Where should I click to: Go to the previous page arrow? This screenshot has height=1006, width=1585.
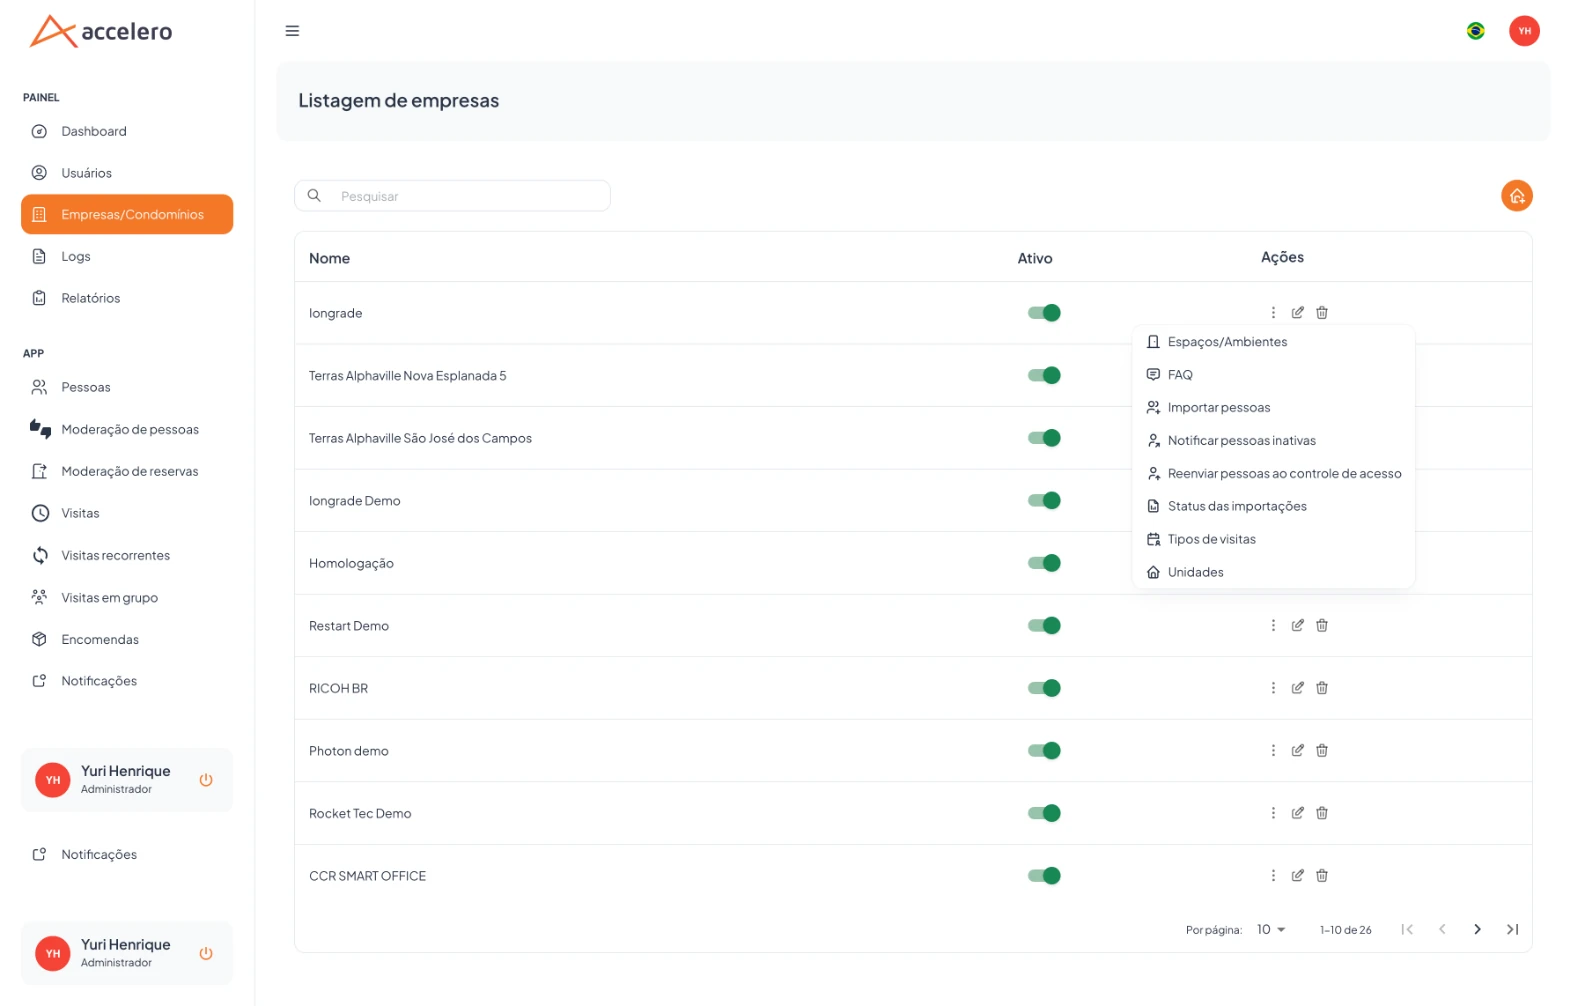point(1442,930)
